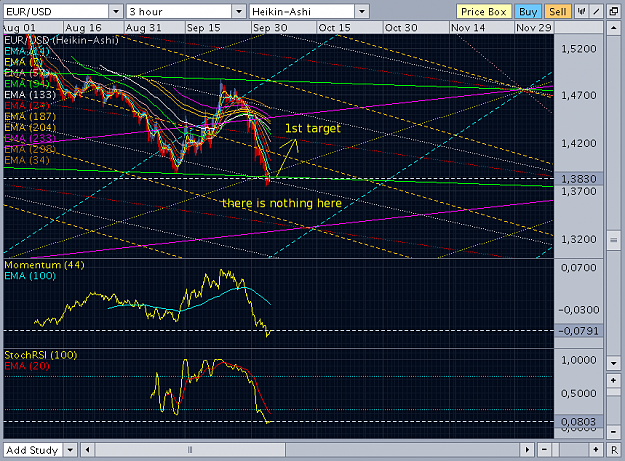Click the EUR/USD symbol field
Viewport: 625px width, 461px height.
56,12
